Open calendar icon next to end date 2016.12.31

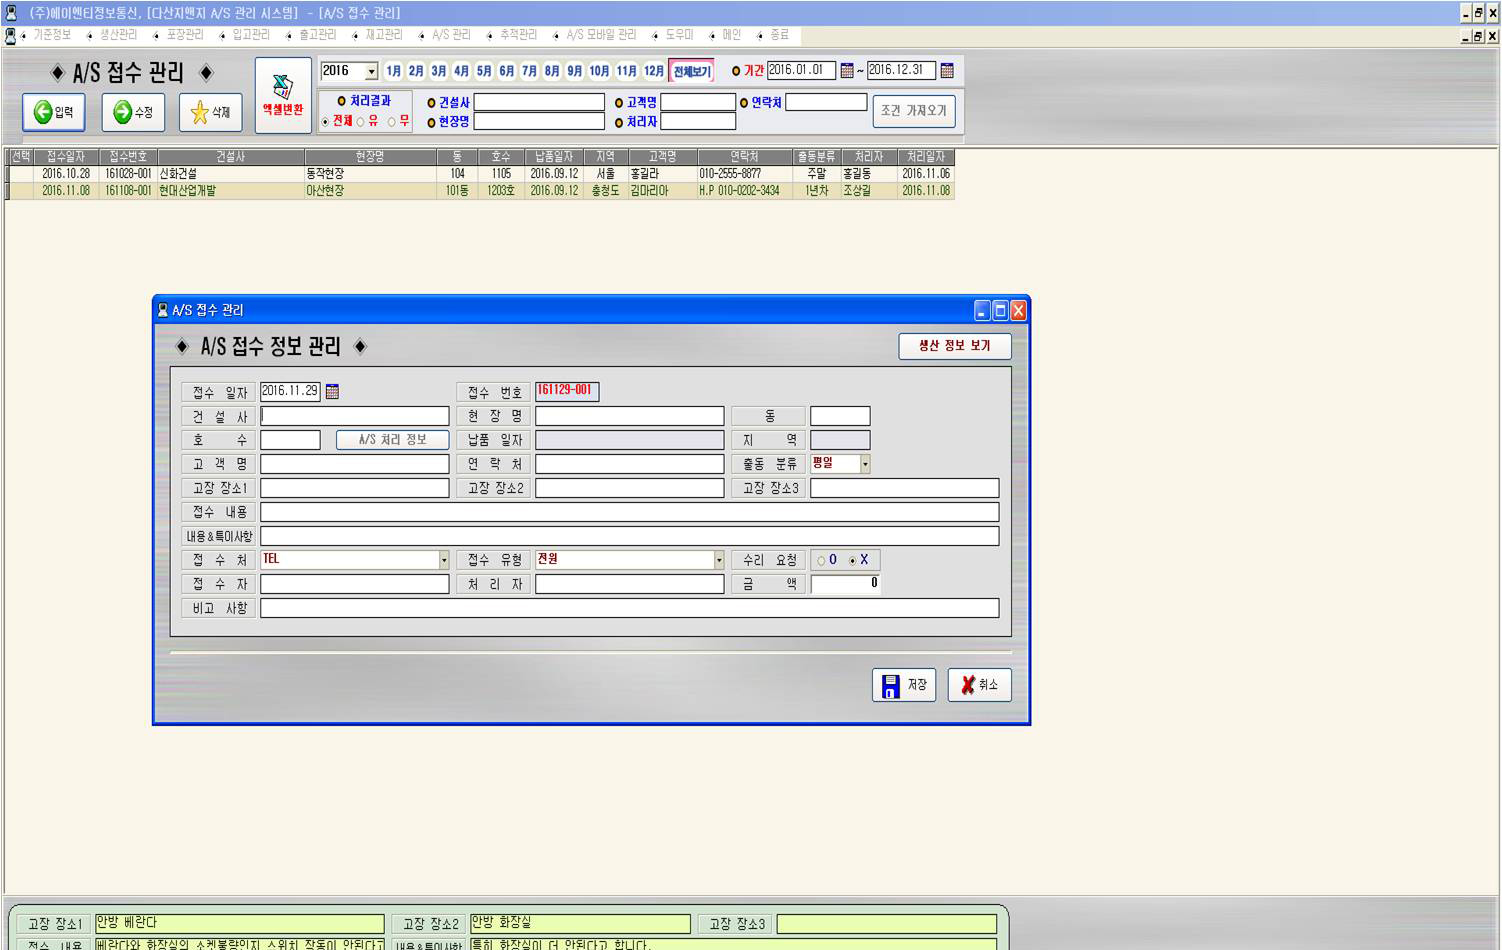pyautogui.click(x=947, y=71)
